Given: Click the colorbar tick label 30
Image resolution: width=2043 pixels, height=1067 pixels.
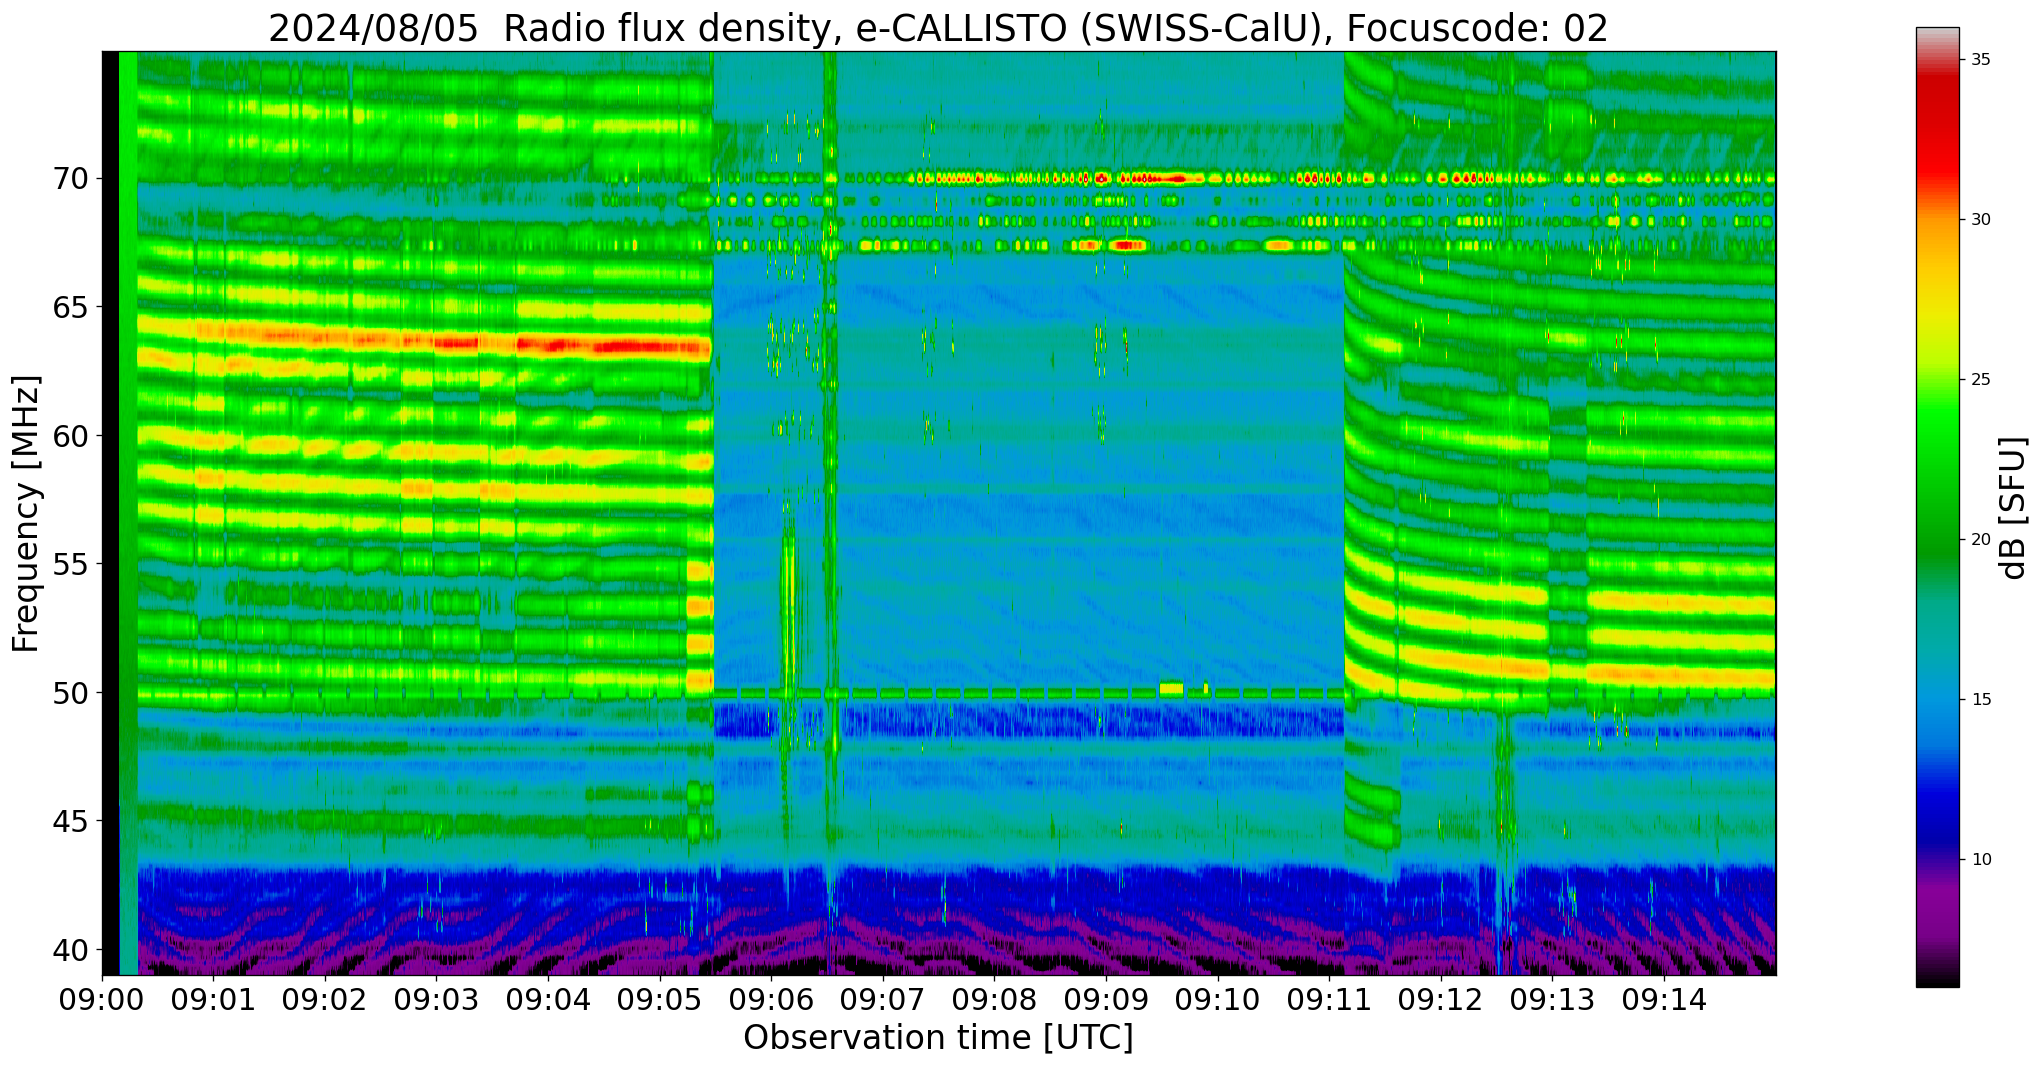Looking at the screenshot, I should click(1980, 220).
